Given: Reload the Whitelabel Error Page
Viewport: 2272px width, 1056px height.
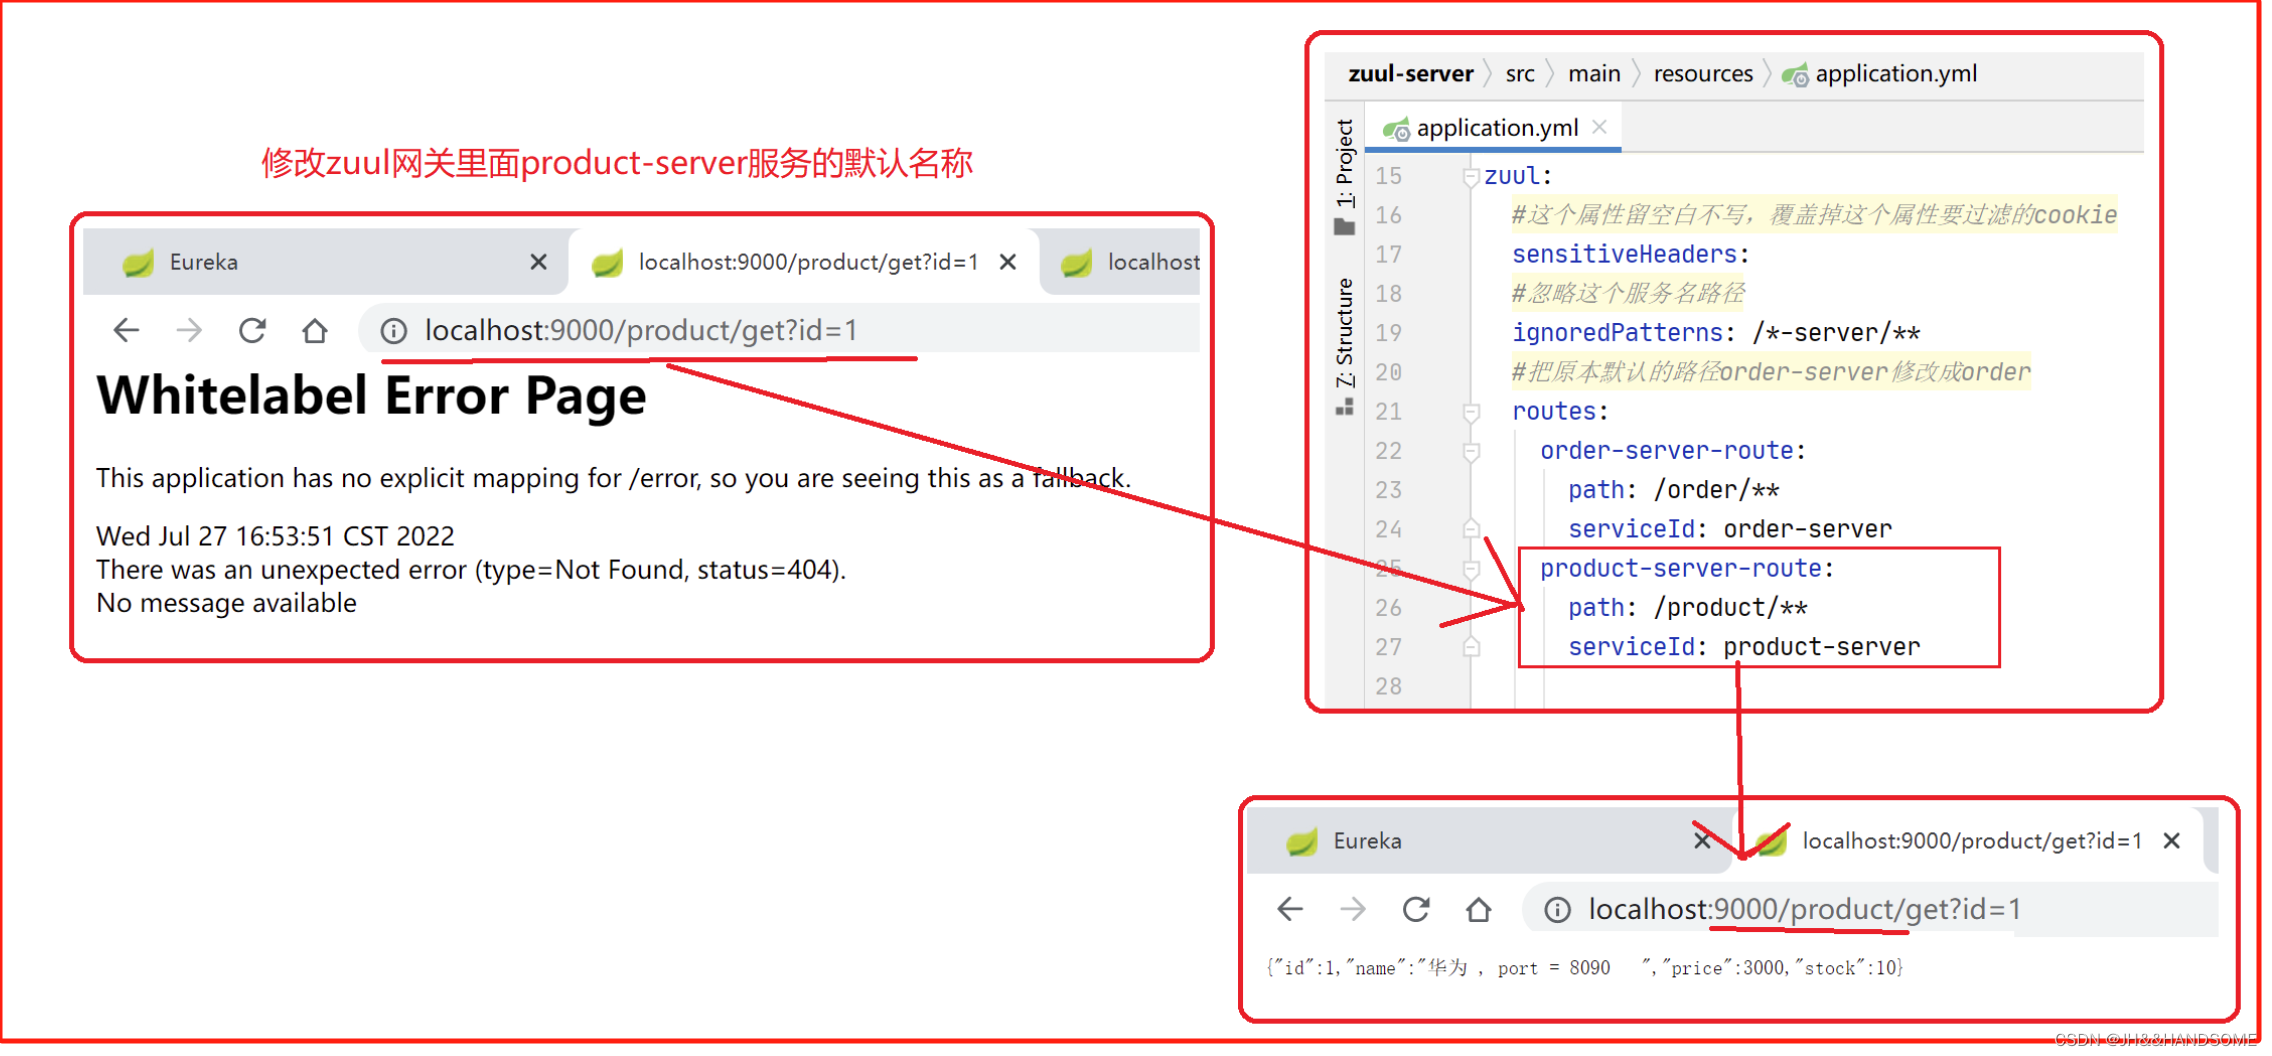Looking at the screenshot, I should pyautogui.click(x=252, y=330).
